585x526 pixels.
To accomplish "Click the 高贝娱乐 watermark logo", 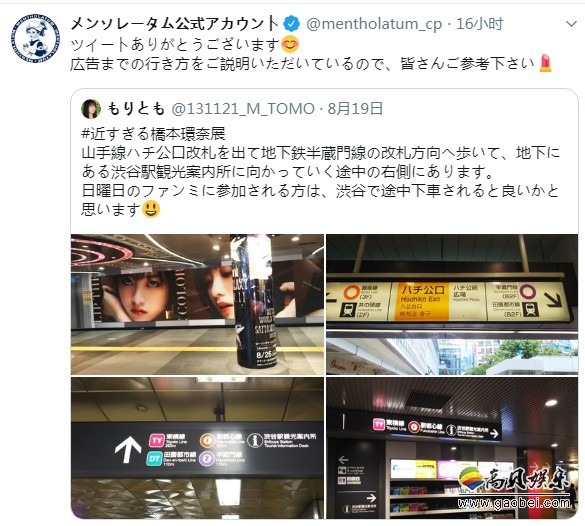I will tap(514, 487).
